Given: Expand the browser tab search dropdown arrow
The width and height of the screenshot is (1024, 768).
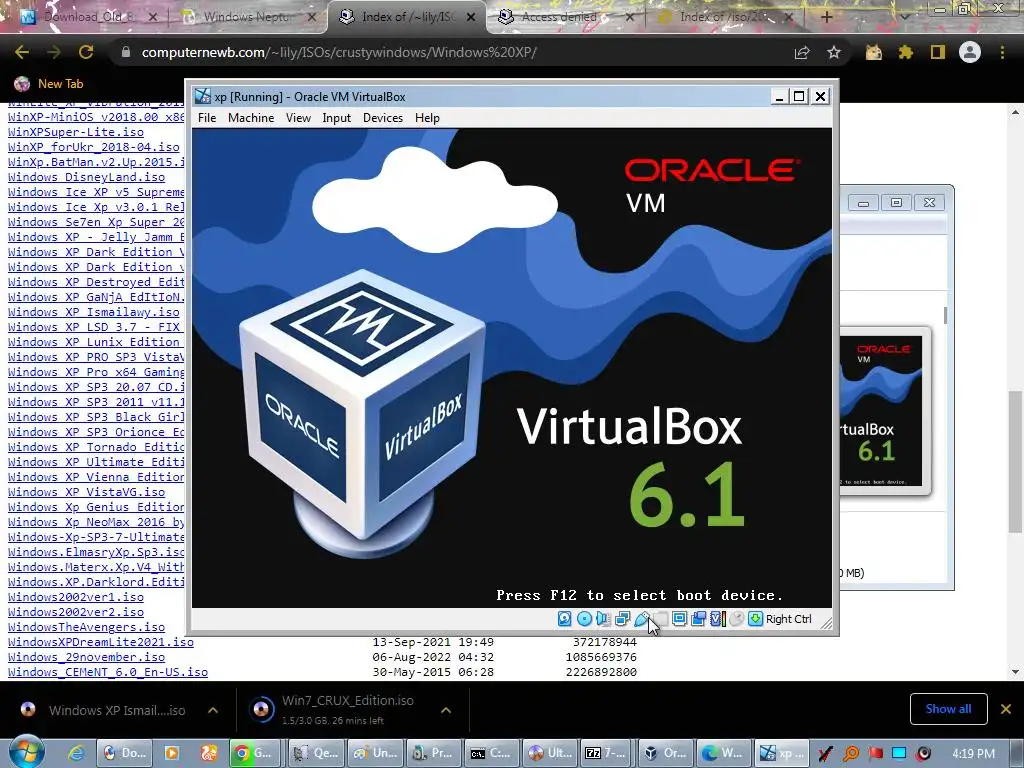Looking at the screenshot, I should (x=904, y=18).
